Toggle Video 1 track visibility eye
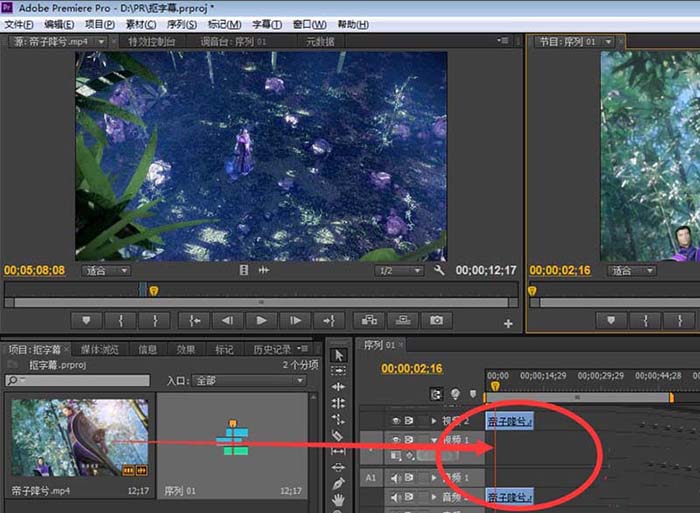 click(x=396, y=440)
